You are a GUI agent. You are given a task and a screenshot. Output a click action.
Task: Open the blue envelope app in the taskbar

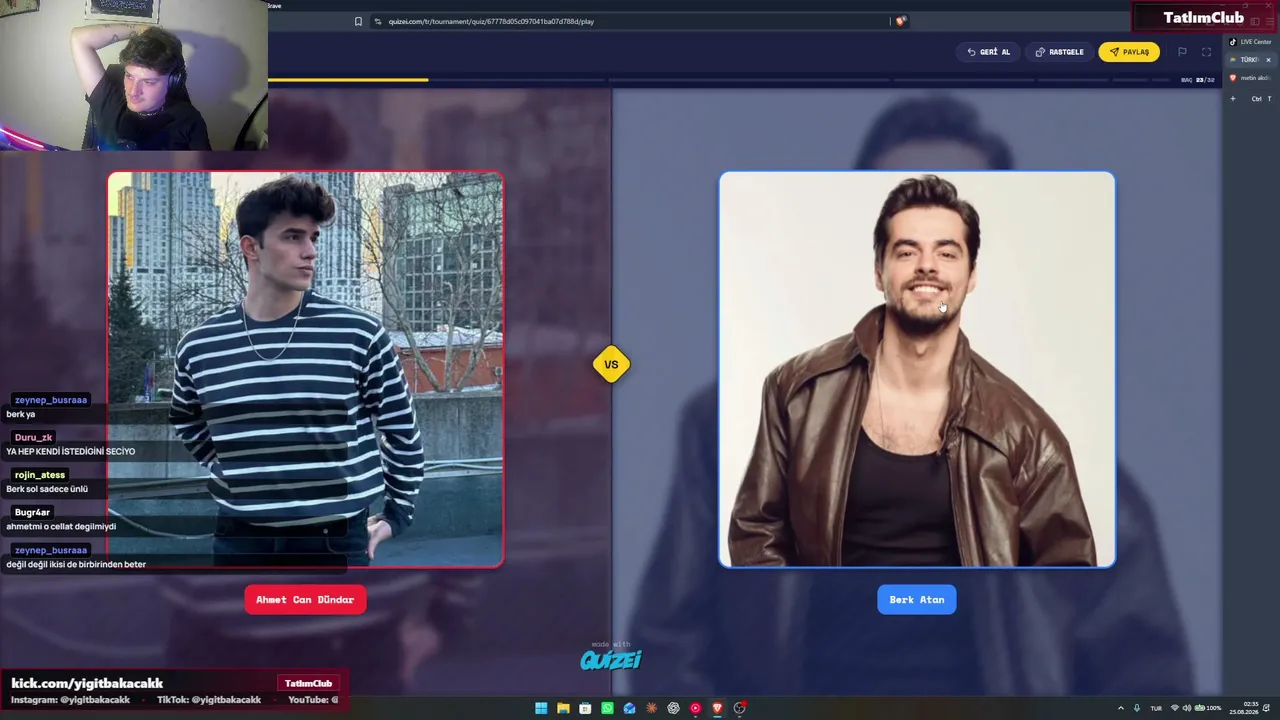pos(629,708)
